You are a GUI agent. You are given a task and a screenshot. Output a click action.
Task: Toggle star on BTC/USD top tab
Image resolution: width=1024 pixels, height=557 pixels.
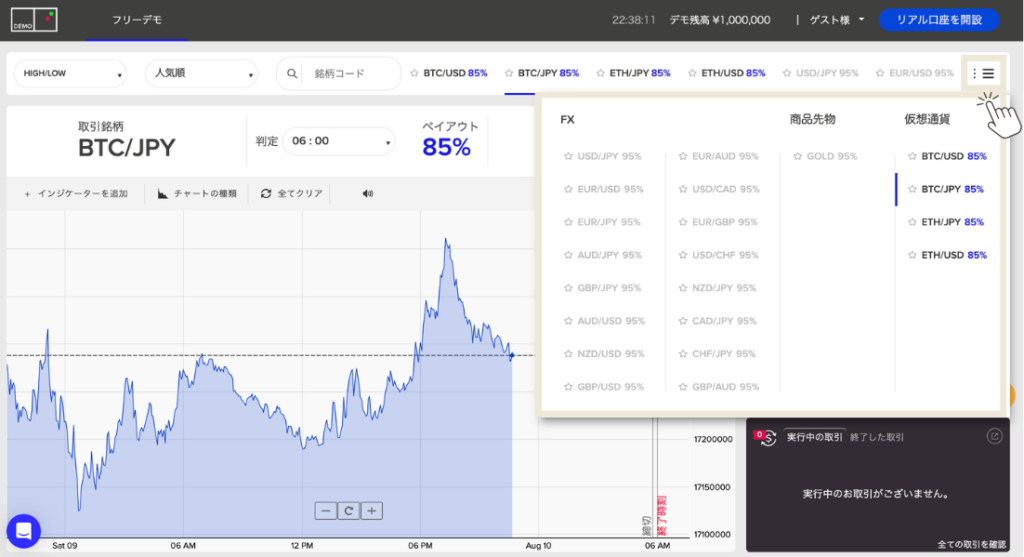pos(414,73)
